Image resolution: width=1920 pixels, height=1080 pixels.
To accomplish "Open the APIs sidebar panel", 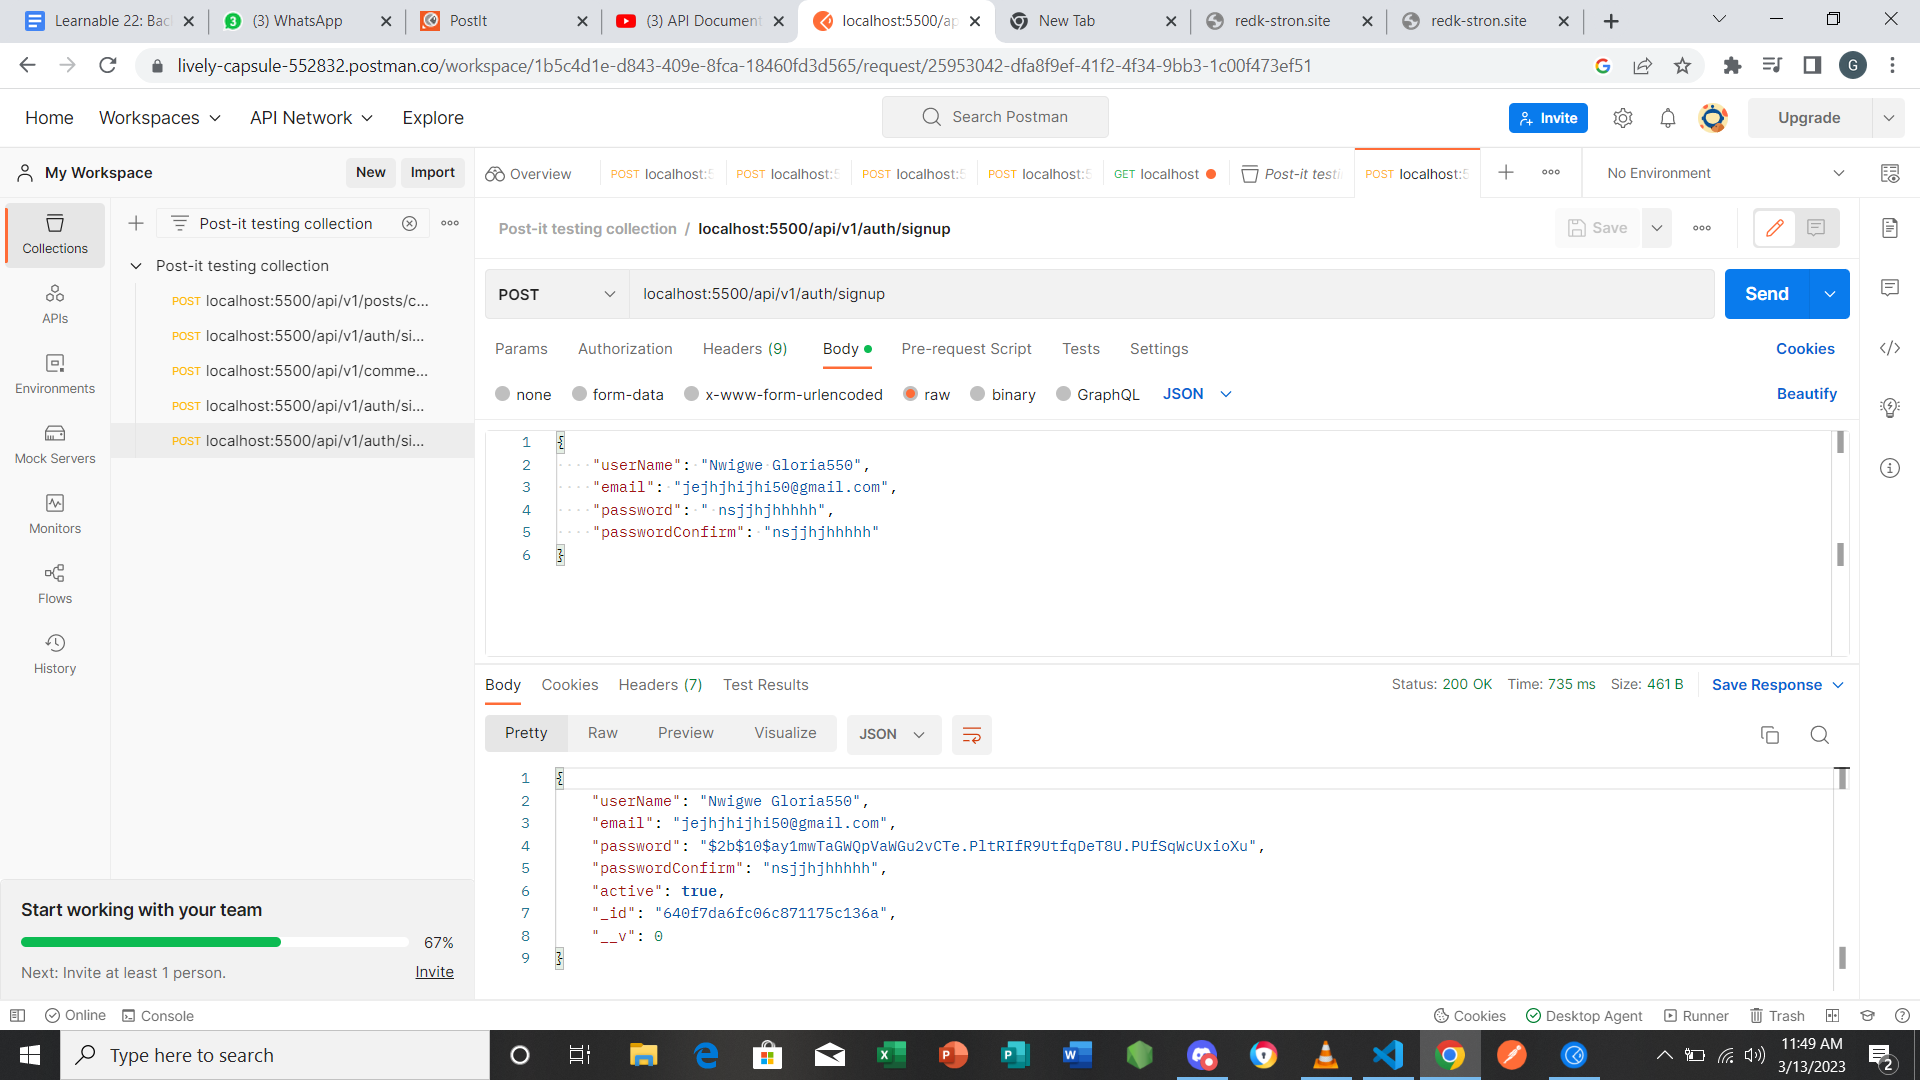I will pos(55,305).
